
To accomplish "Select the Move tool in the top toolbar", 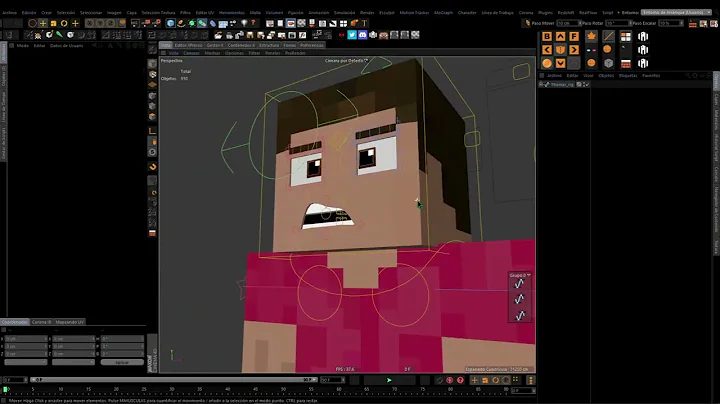I will pos(43,23).
